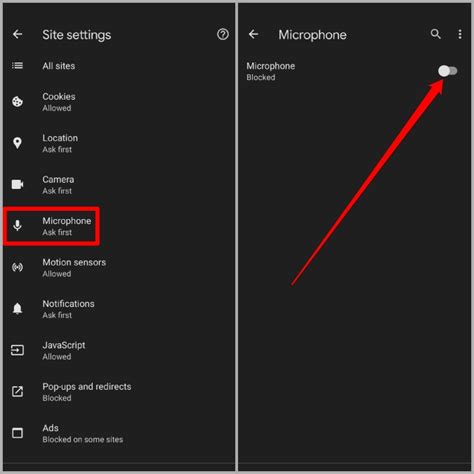Click 'Allowed' under JavaScript
Screen dimensions: 474x474
click(x=57, y=356)
